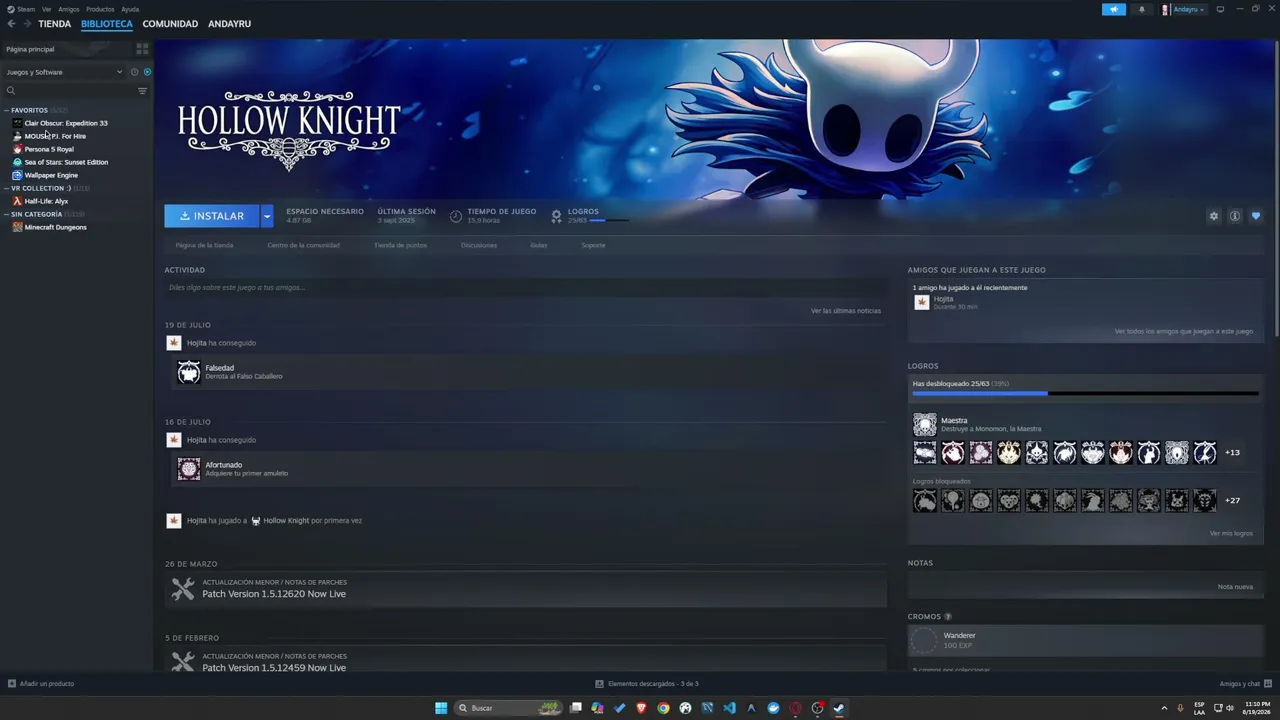
Task: Open Task View on the taskbar
Action: tap(575, 708)
